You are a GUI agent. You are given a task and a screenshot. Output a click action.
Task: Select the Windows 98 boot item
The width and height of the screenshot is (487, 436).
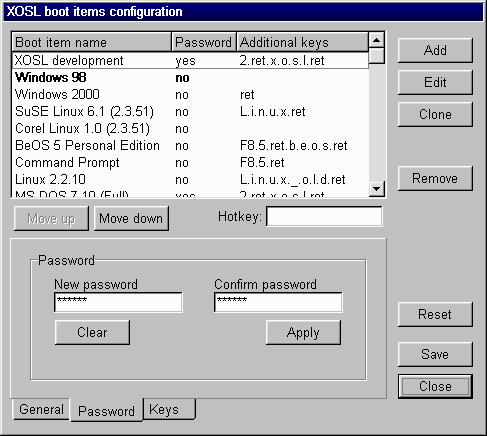tap(190, 77)
